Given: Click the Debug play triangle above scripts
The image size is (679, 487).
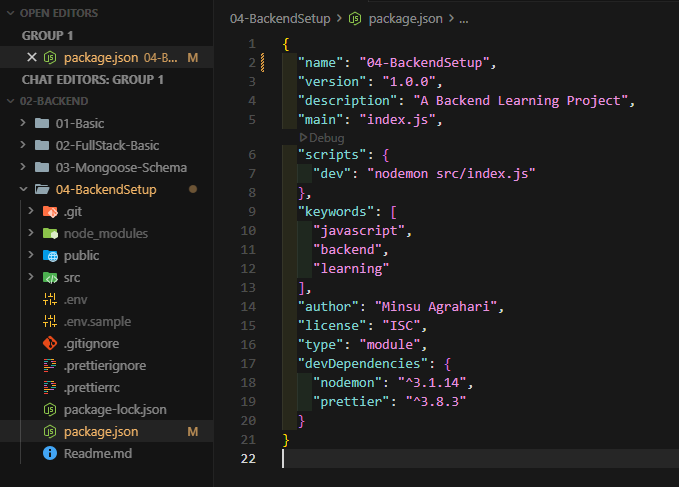Looking at the screenshot, I should (x=303, y=138).
